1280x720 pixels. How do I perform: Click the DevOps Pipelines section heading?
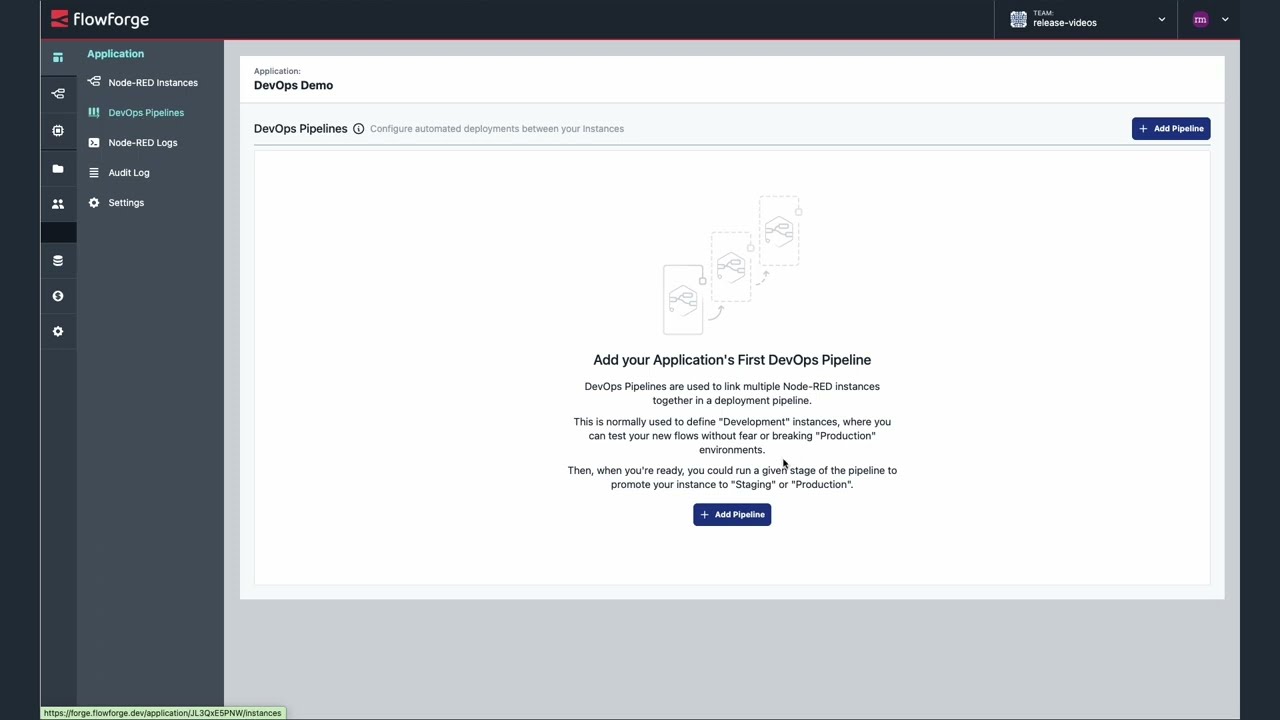300,129
